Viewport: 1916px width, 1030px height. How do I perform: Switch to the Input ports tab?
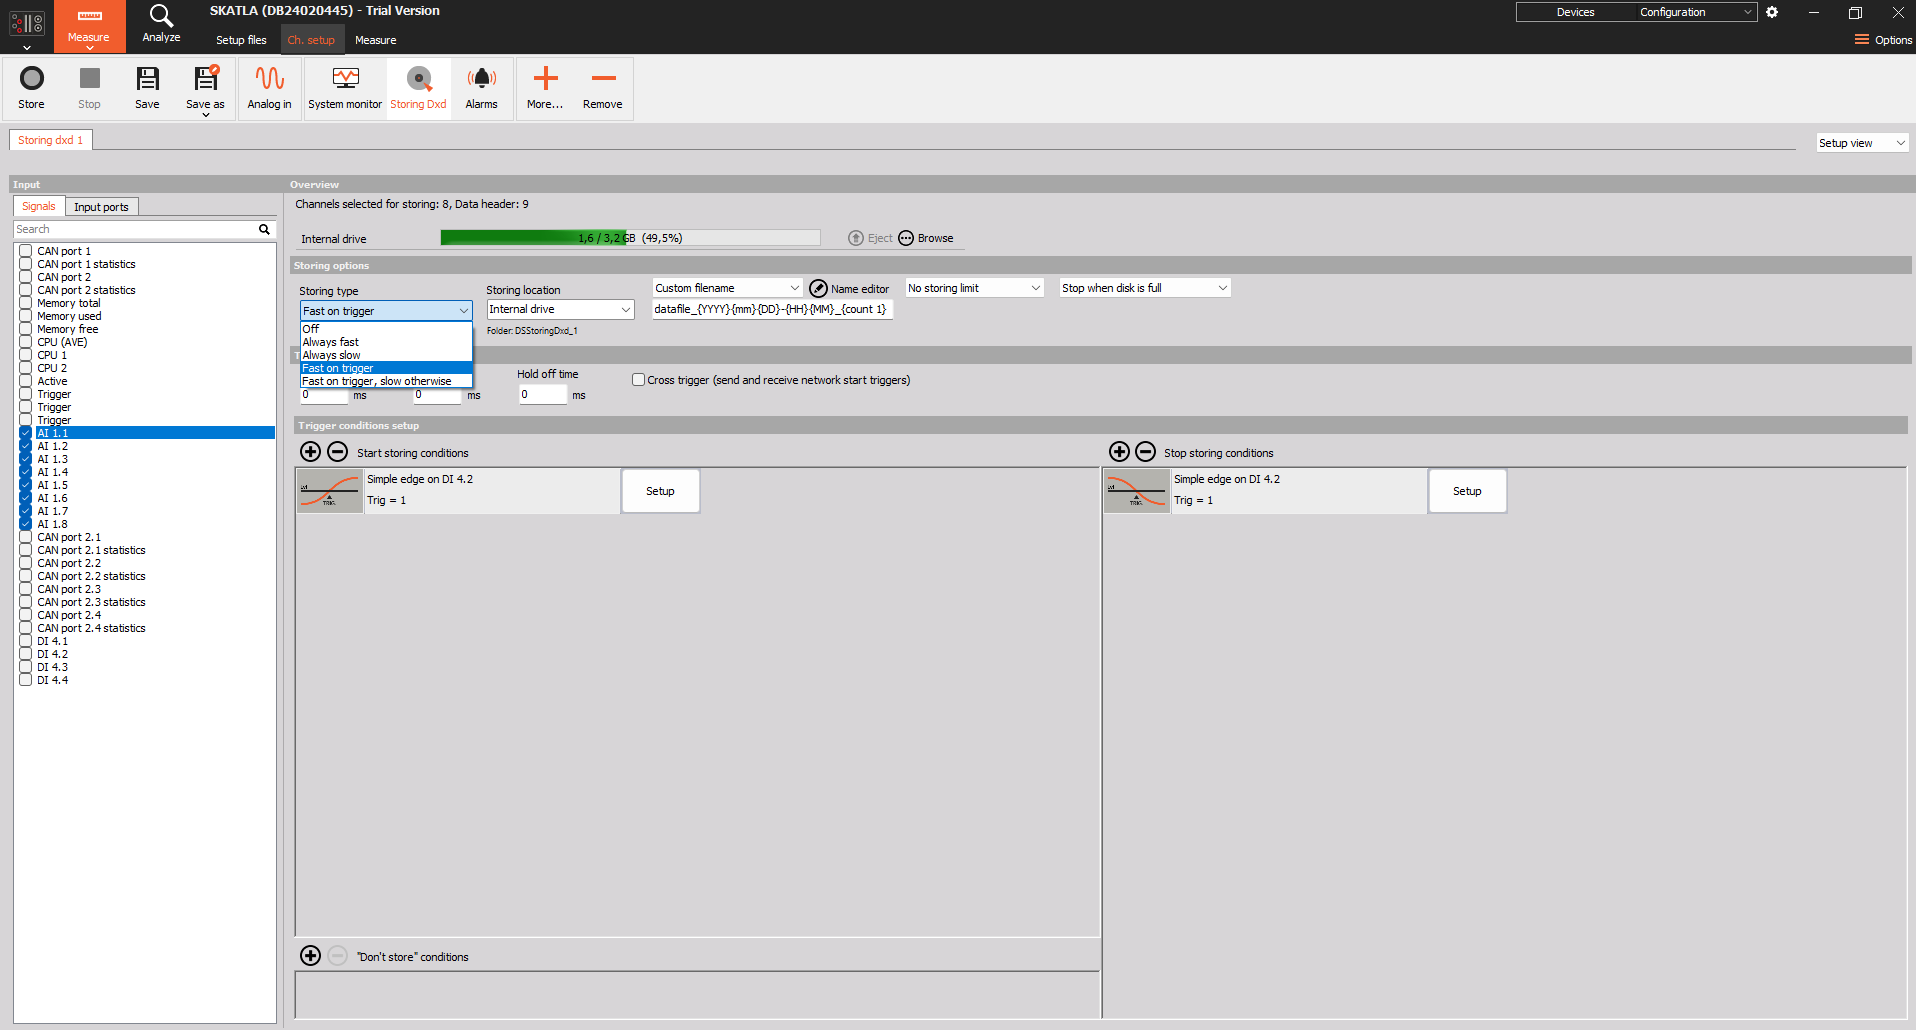click(x=101, y=206)
